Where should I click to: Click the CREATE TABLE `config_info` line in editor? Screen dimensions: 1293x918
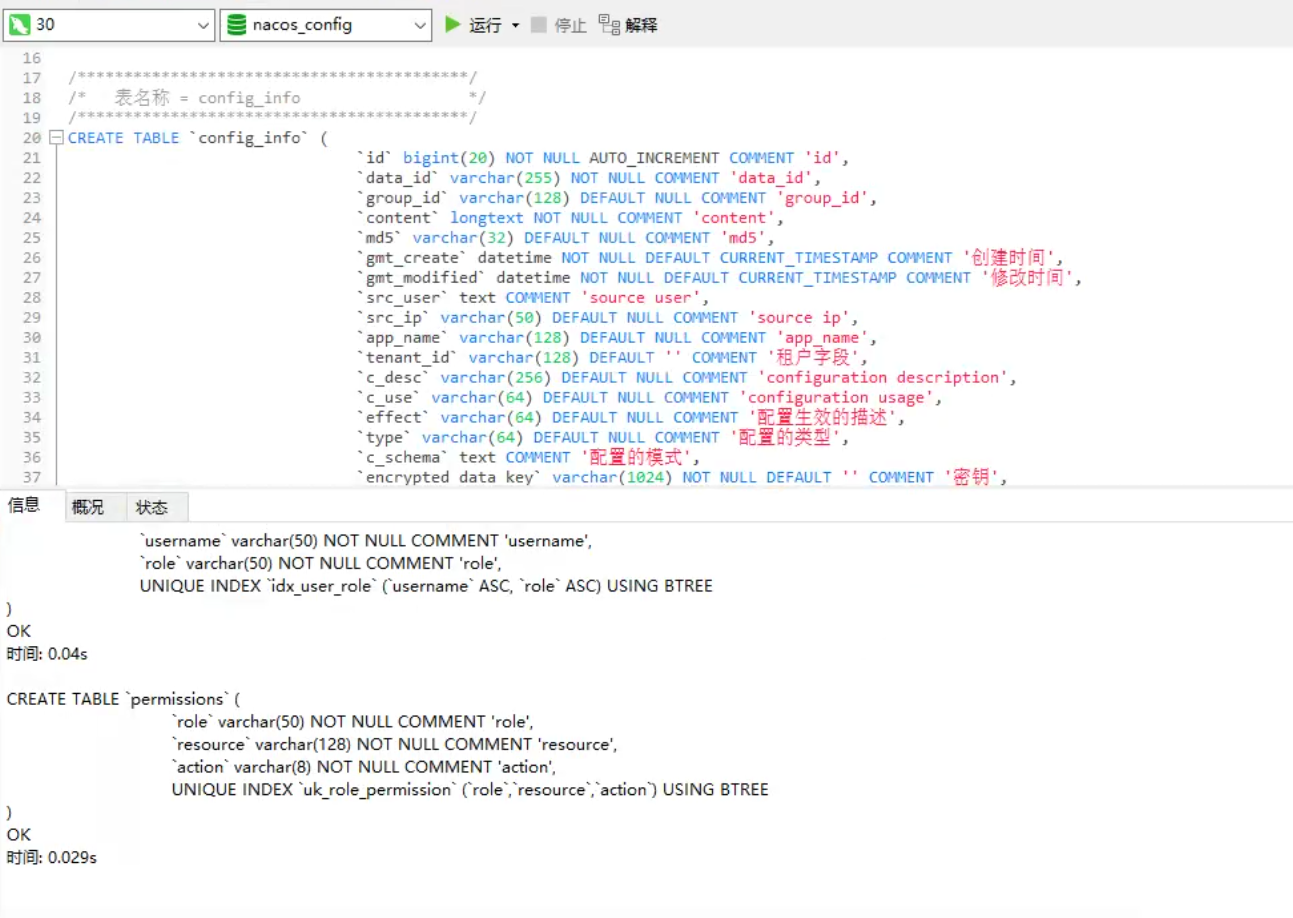(198, 138)
